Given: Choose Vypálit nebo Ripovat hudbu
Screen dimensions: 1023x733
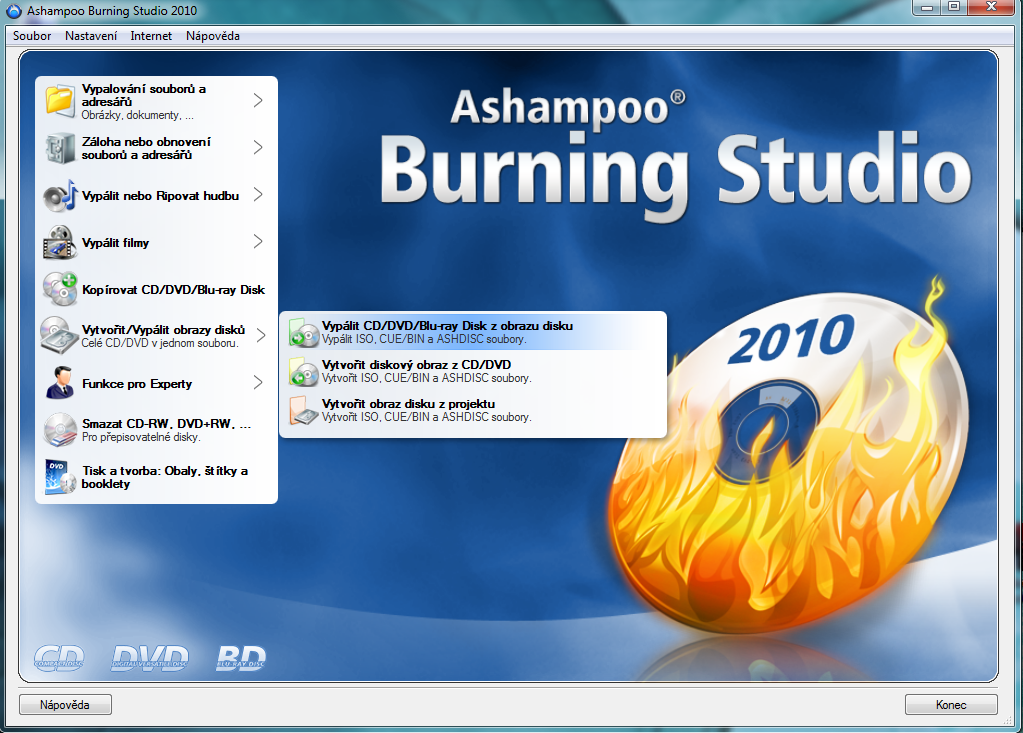Looking at the screenshot, I should 156,196.
